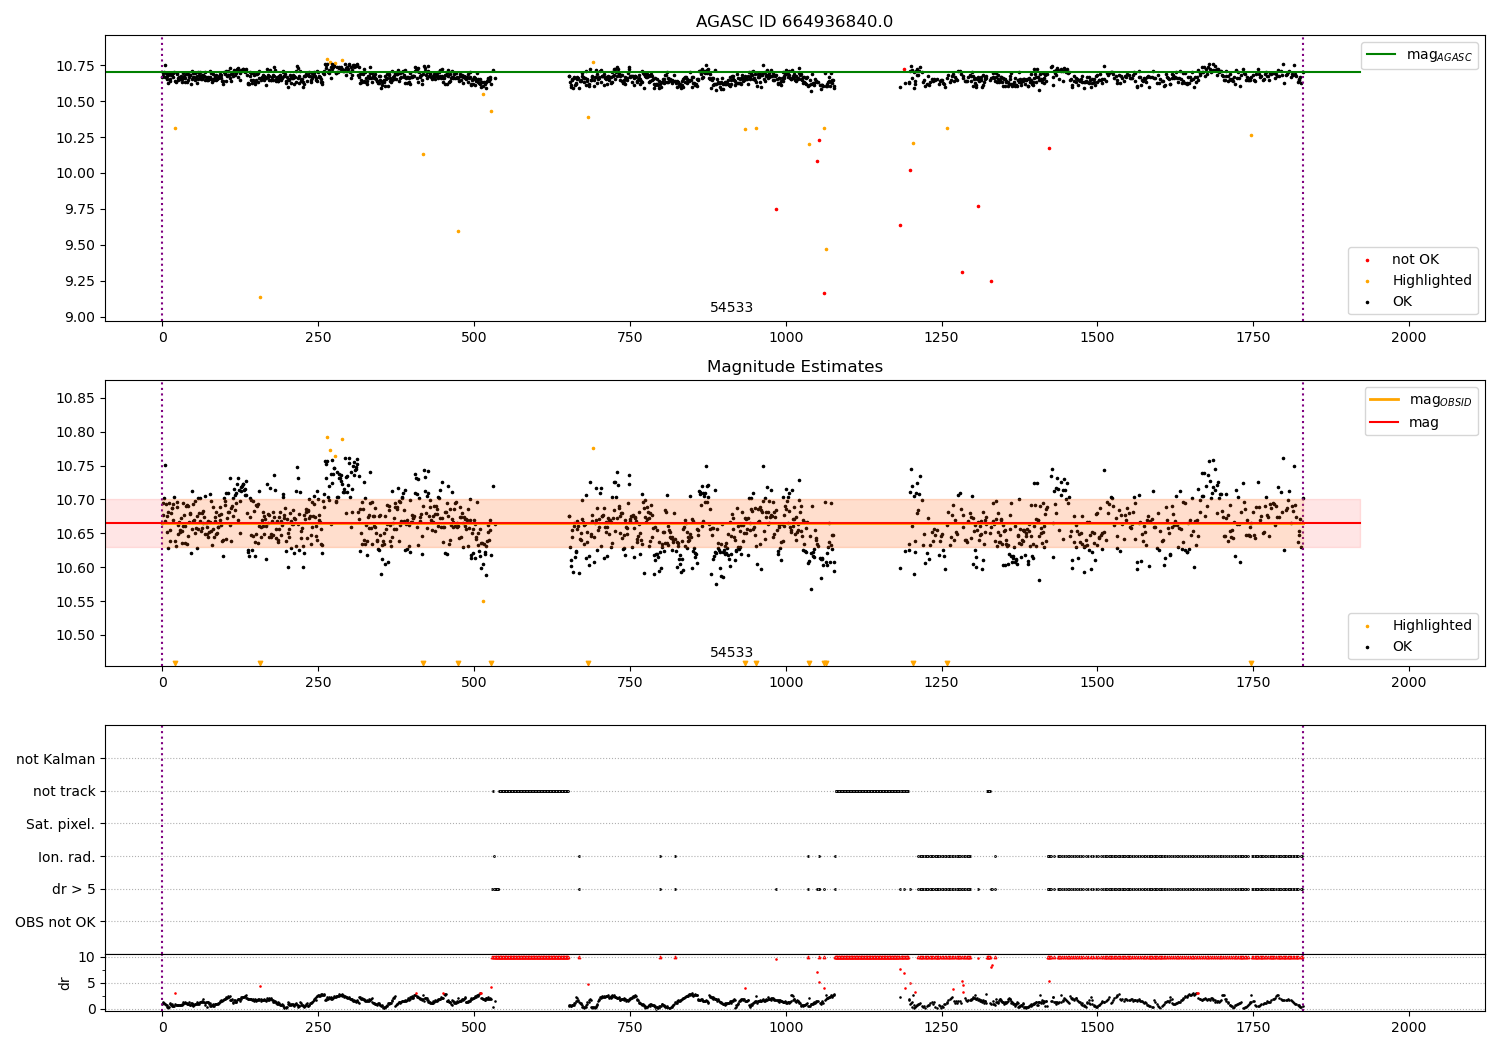1500x1050 pixels.
Task: Click the 'Ion. rad.' row label
Action: (x=67, y=857)
